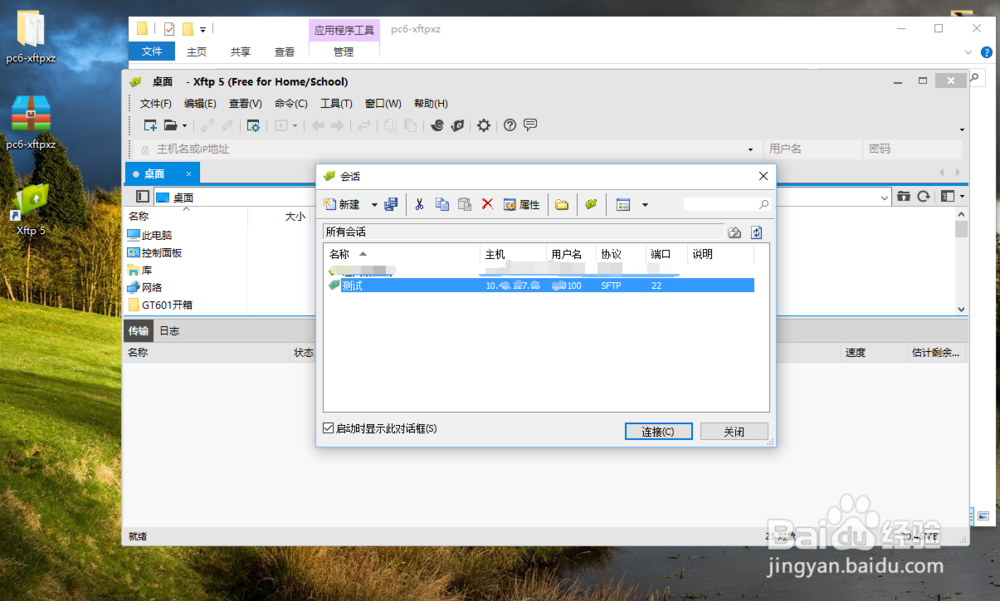Open the 窗口(W) menu in Xftp
This screenshot has width=1000, height=601.
(383, 103)
